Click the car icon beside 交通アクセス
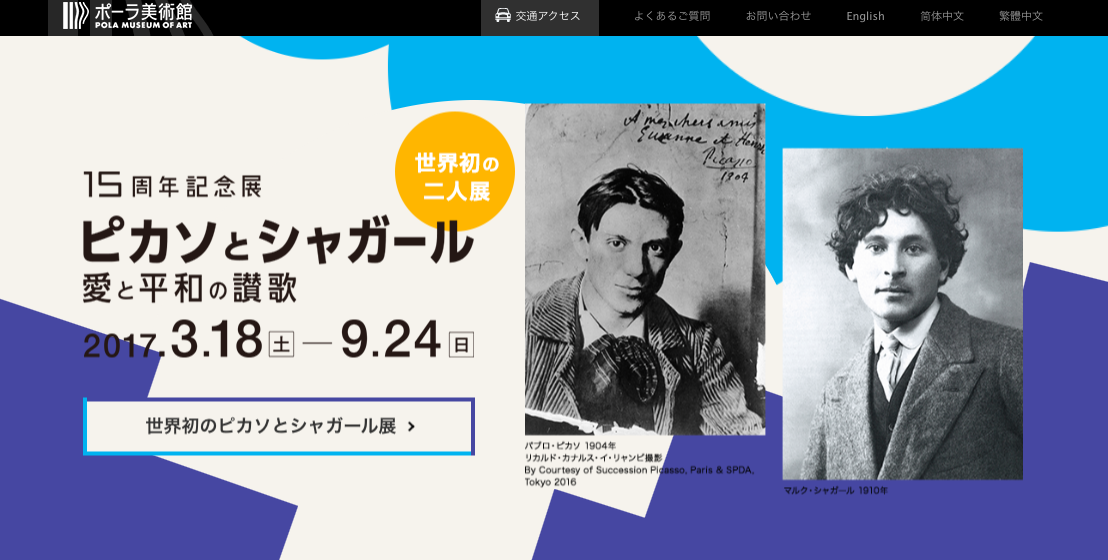Viewport: 1108px width, 560px height. 502,16
